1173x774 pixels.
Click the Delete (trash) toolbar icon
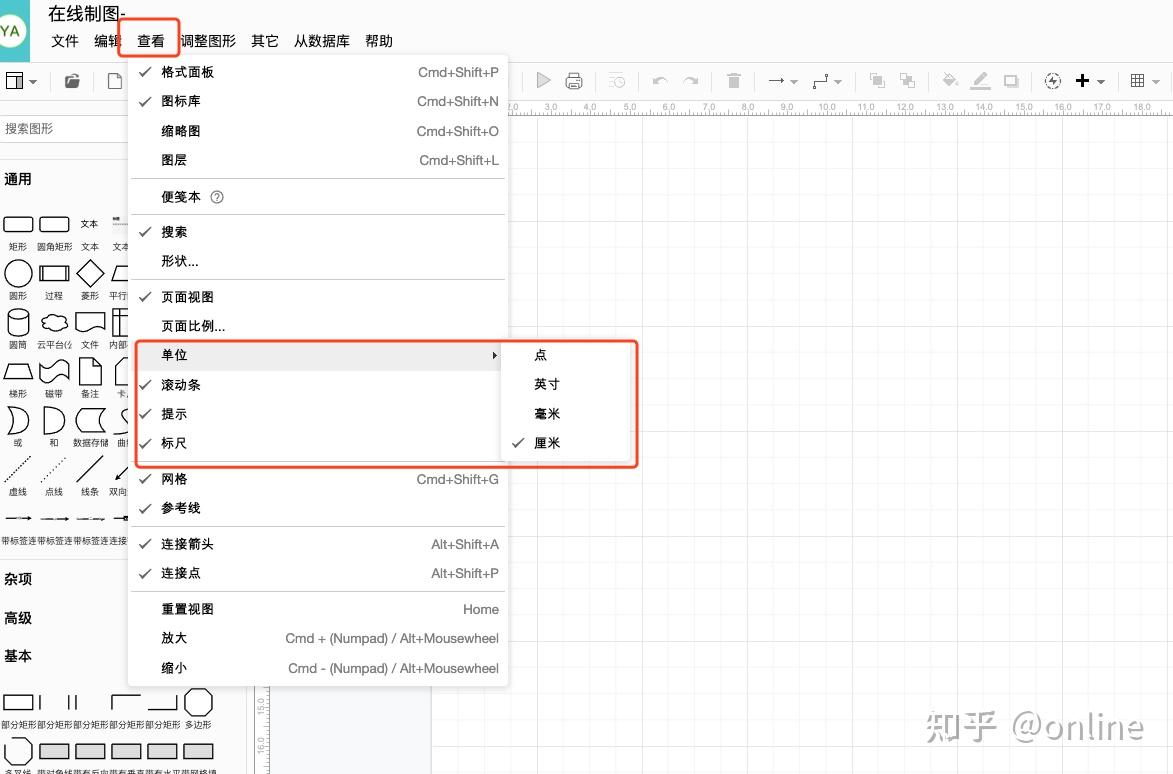734,81
